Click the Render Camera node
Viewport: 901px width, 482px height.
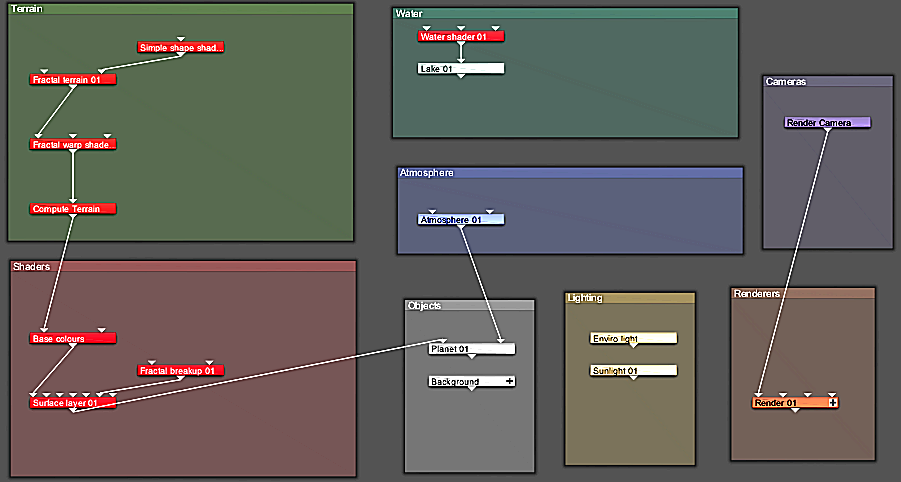tap(827, 123)
